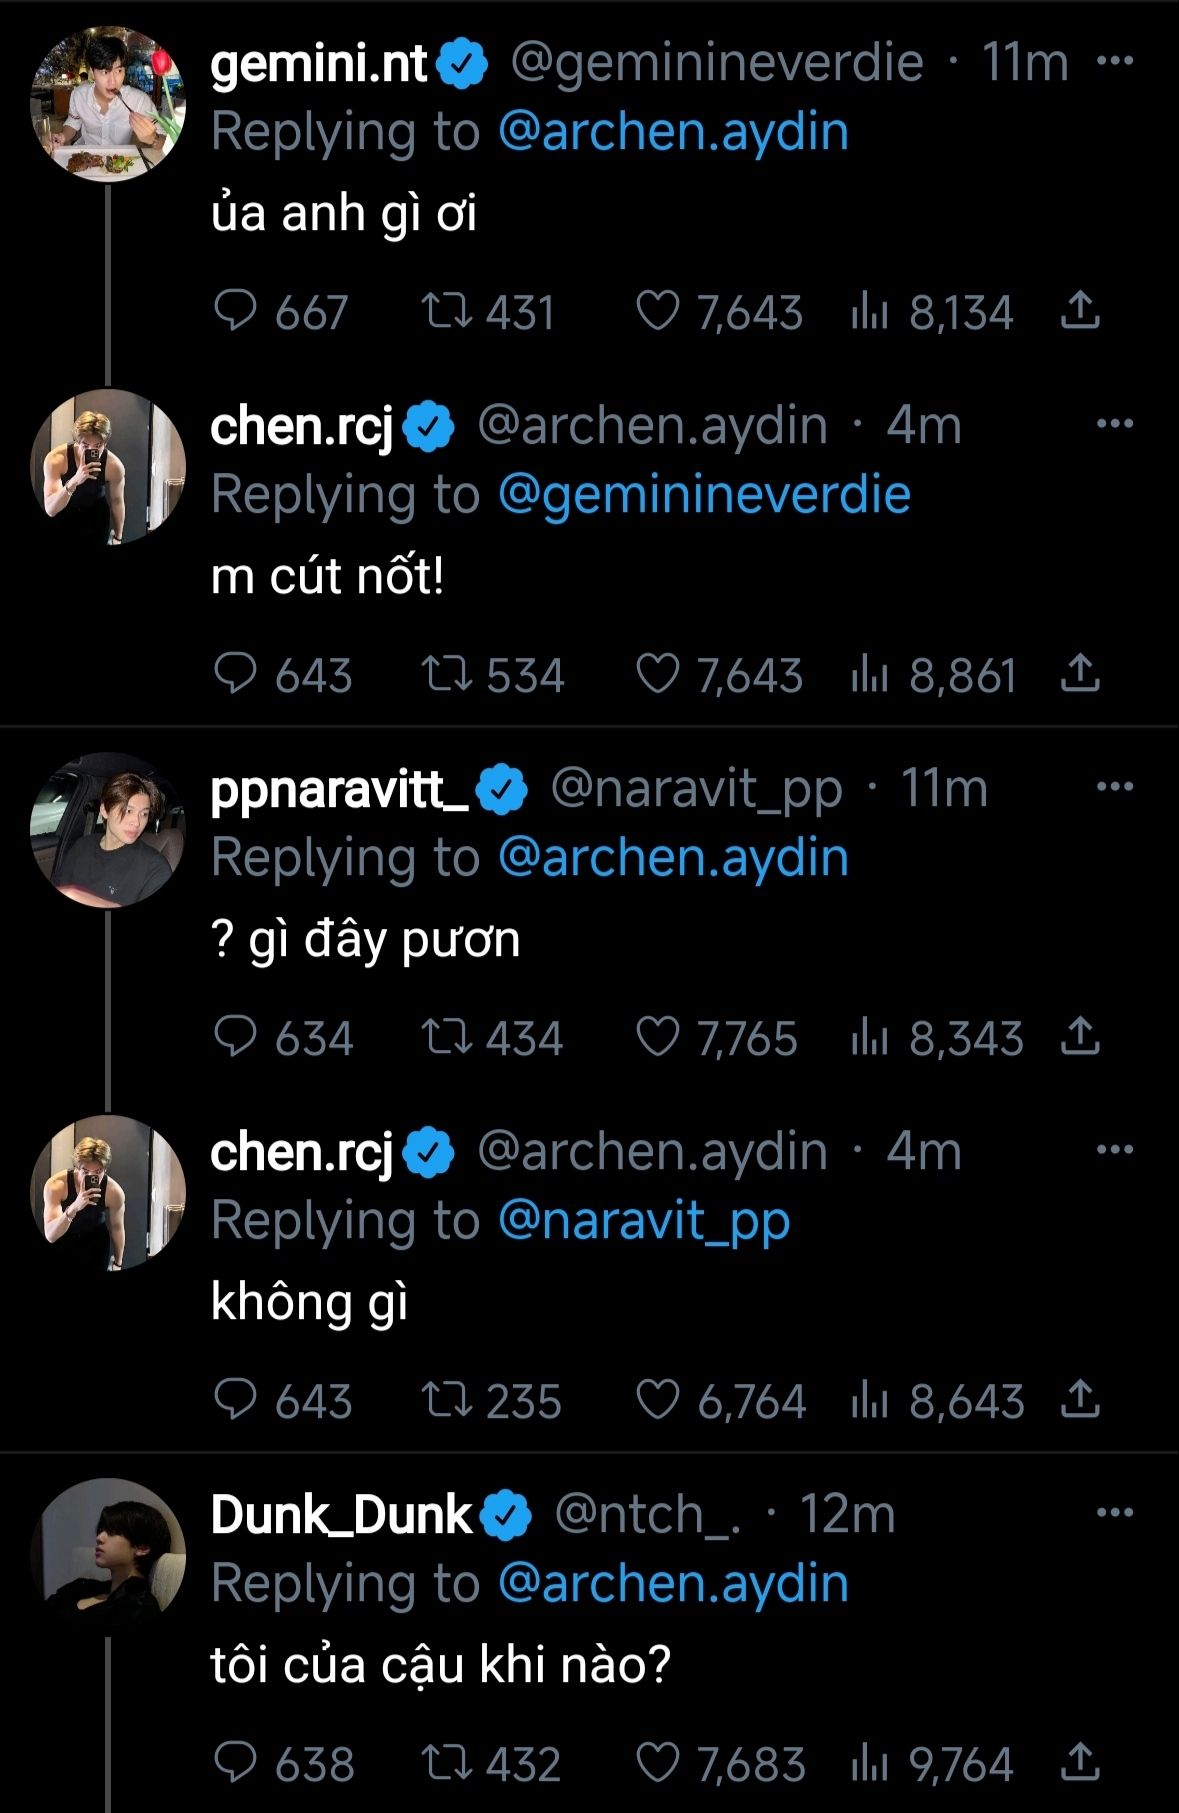View analytics on ppnaravitt_'s reply
Viewport: 1179px width, 1813px height.
point(870,1037)
